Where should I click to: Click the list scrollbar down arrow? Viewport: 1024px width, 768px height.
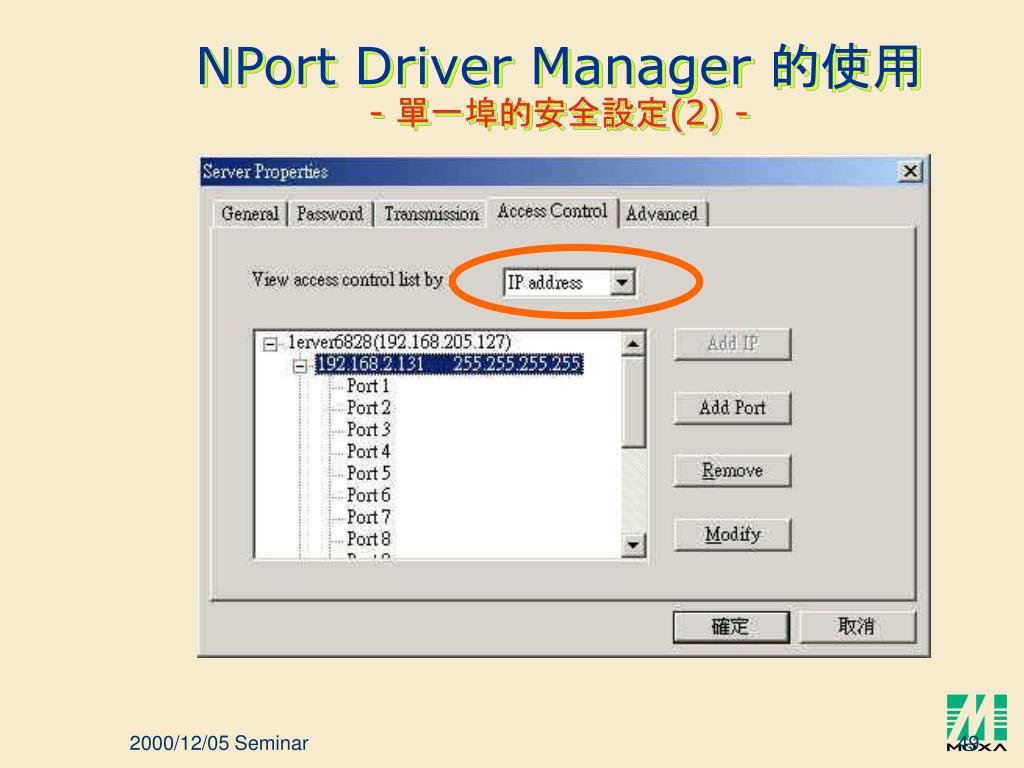pyautogui.click(x=633, y=544)
